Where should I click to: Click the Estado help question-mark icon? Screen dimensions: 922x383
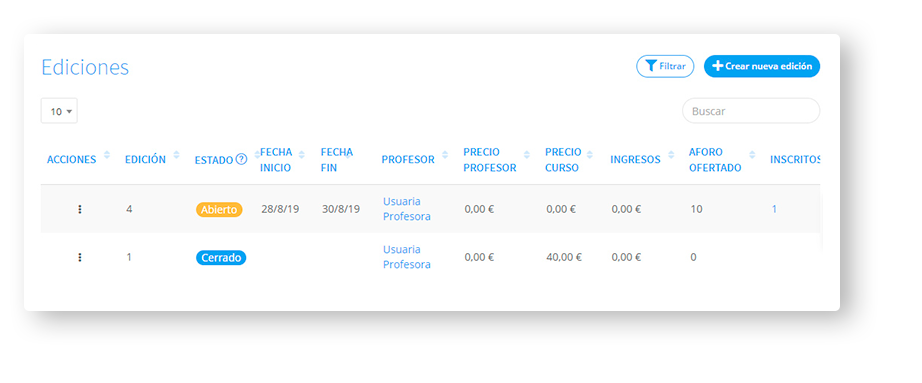241,159
